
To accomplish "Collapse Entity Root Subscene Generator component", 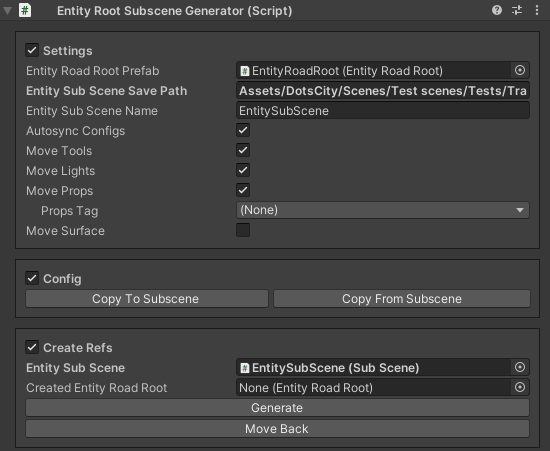I will tap(7, 11).
